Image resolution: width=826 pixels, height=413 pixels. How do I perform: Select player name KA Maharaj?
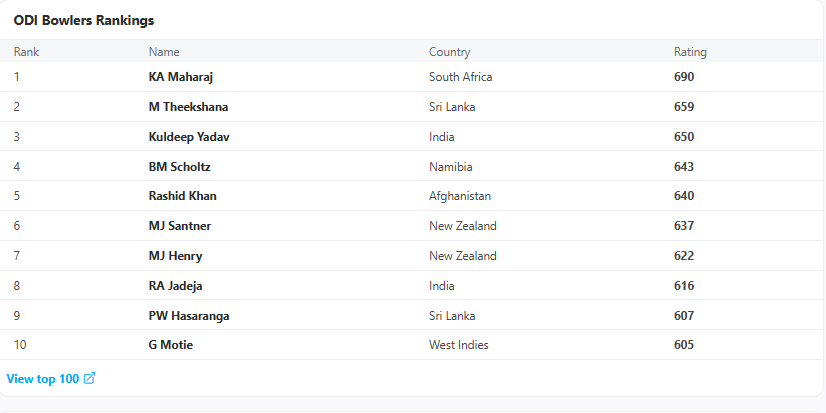pyautogui.click(x=181, y=77)
